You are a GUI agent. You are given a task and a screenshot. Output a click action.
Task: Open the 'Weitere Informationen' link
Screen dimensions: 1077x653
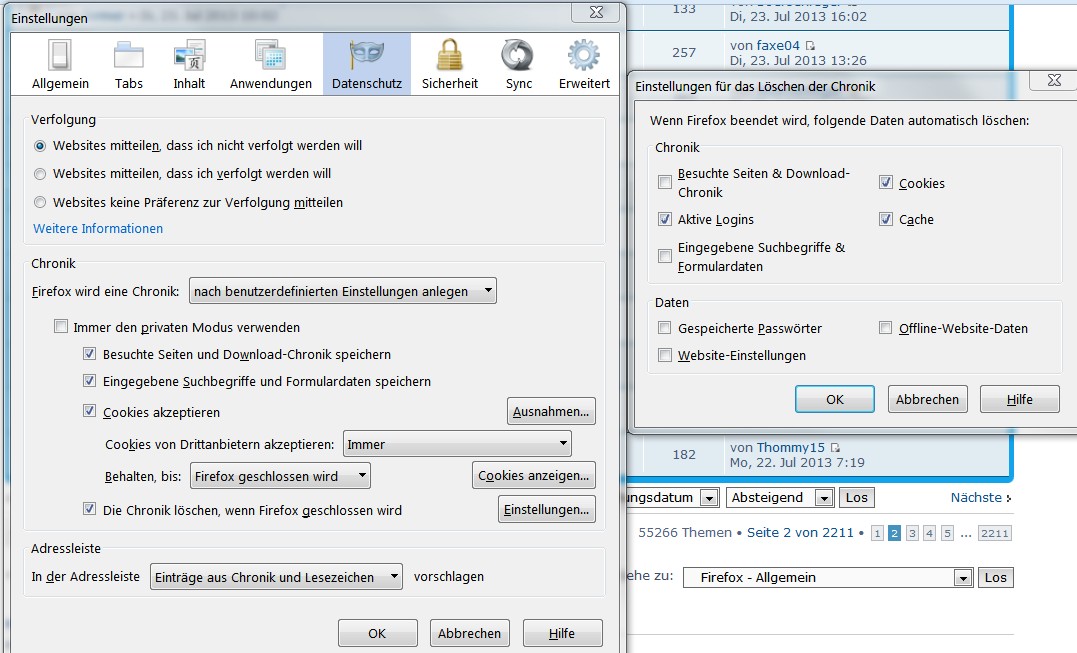(x=98, y=229)
